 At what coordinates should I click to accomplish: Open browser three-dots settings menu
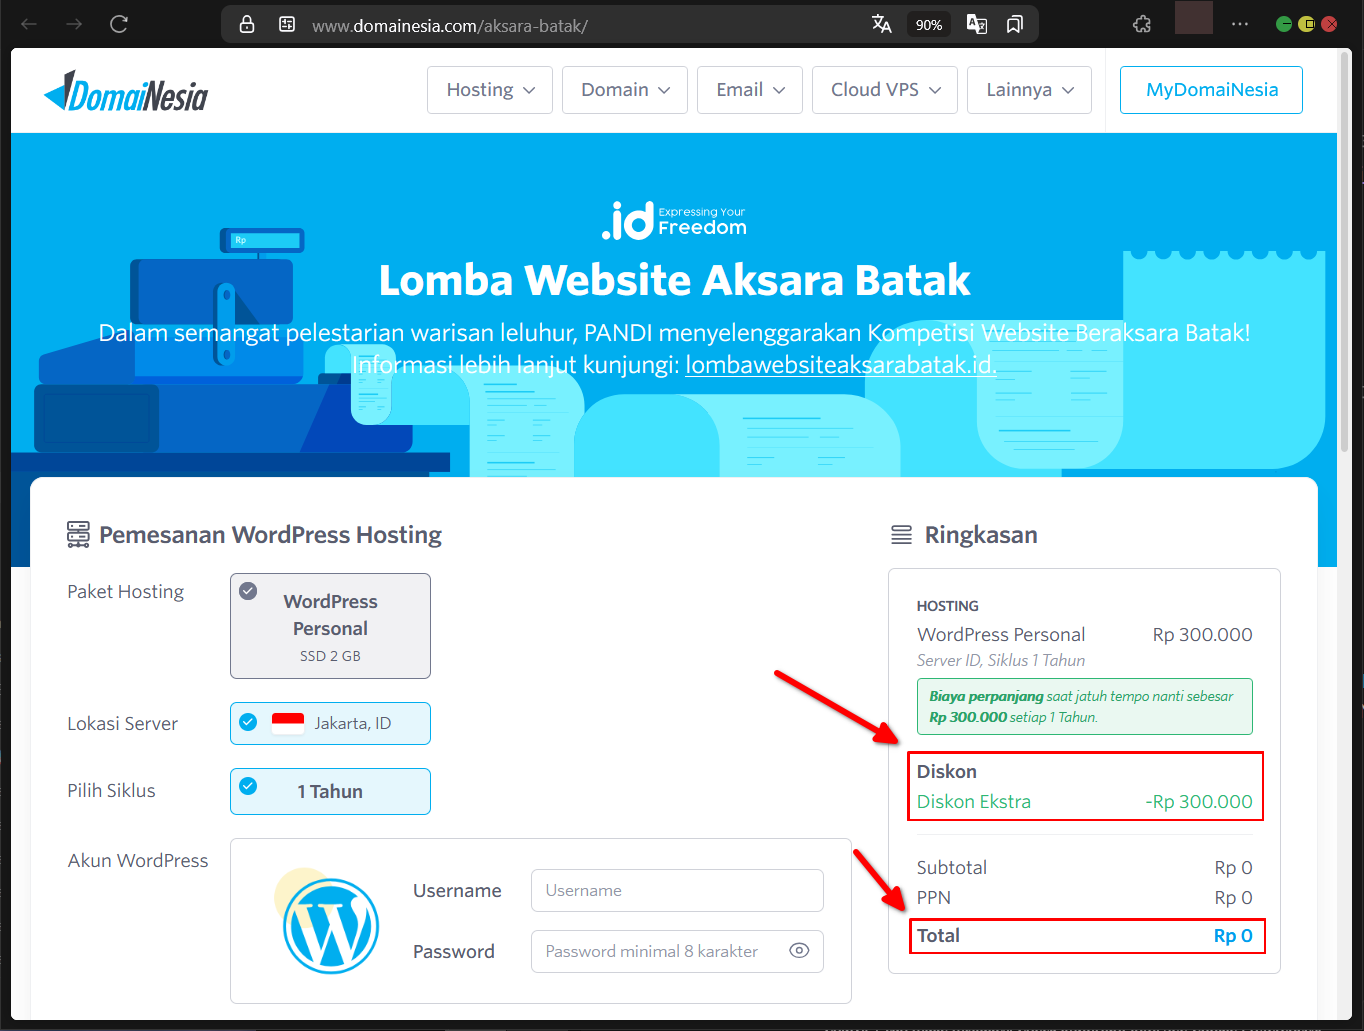point(1240,24)
